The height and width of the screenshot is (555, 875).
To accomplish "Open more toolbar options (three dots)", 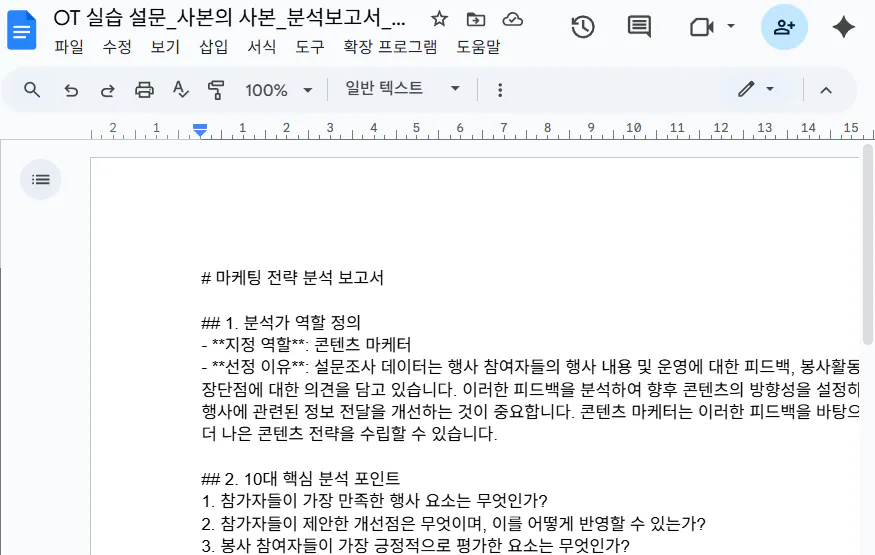I will pyautogui.click(x=500, y=90).
